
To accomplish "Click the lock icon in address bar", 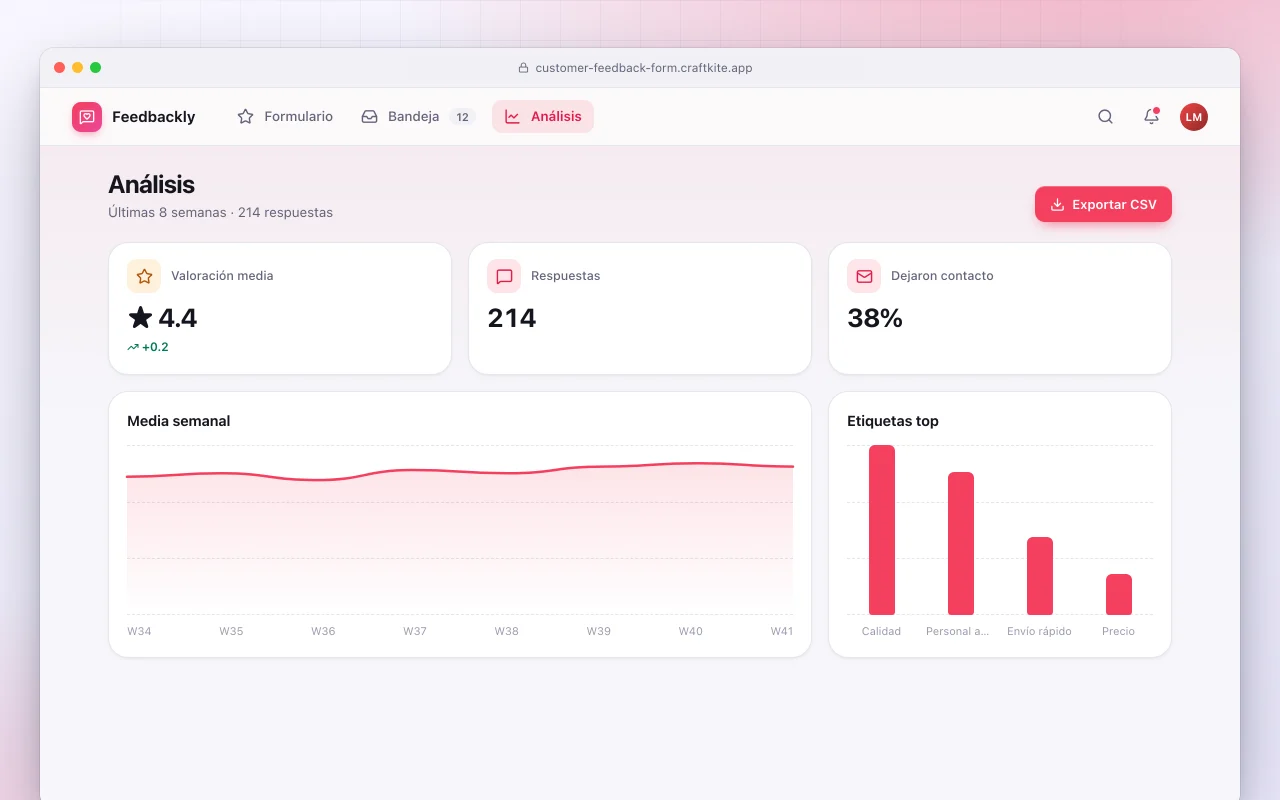I will [x=523, y=68].
